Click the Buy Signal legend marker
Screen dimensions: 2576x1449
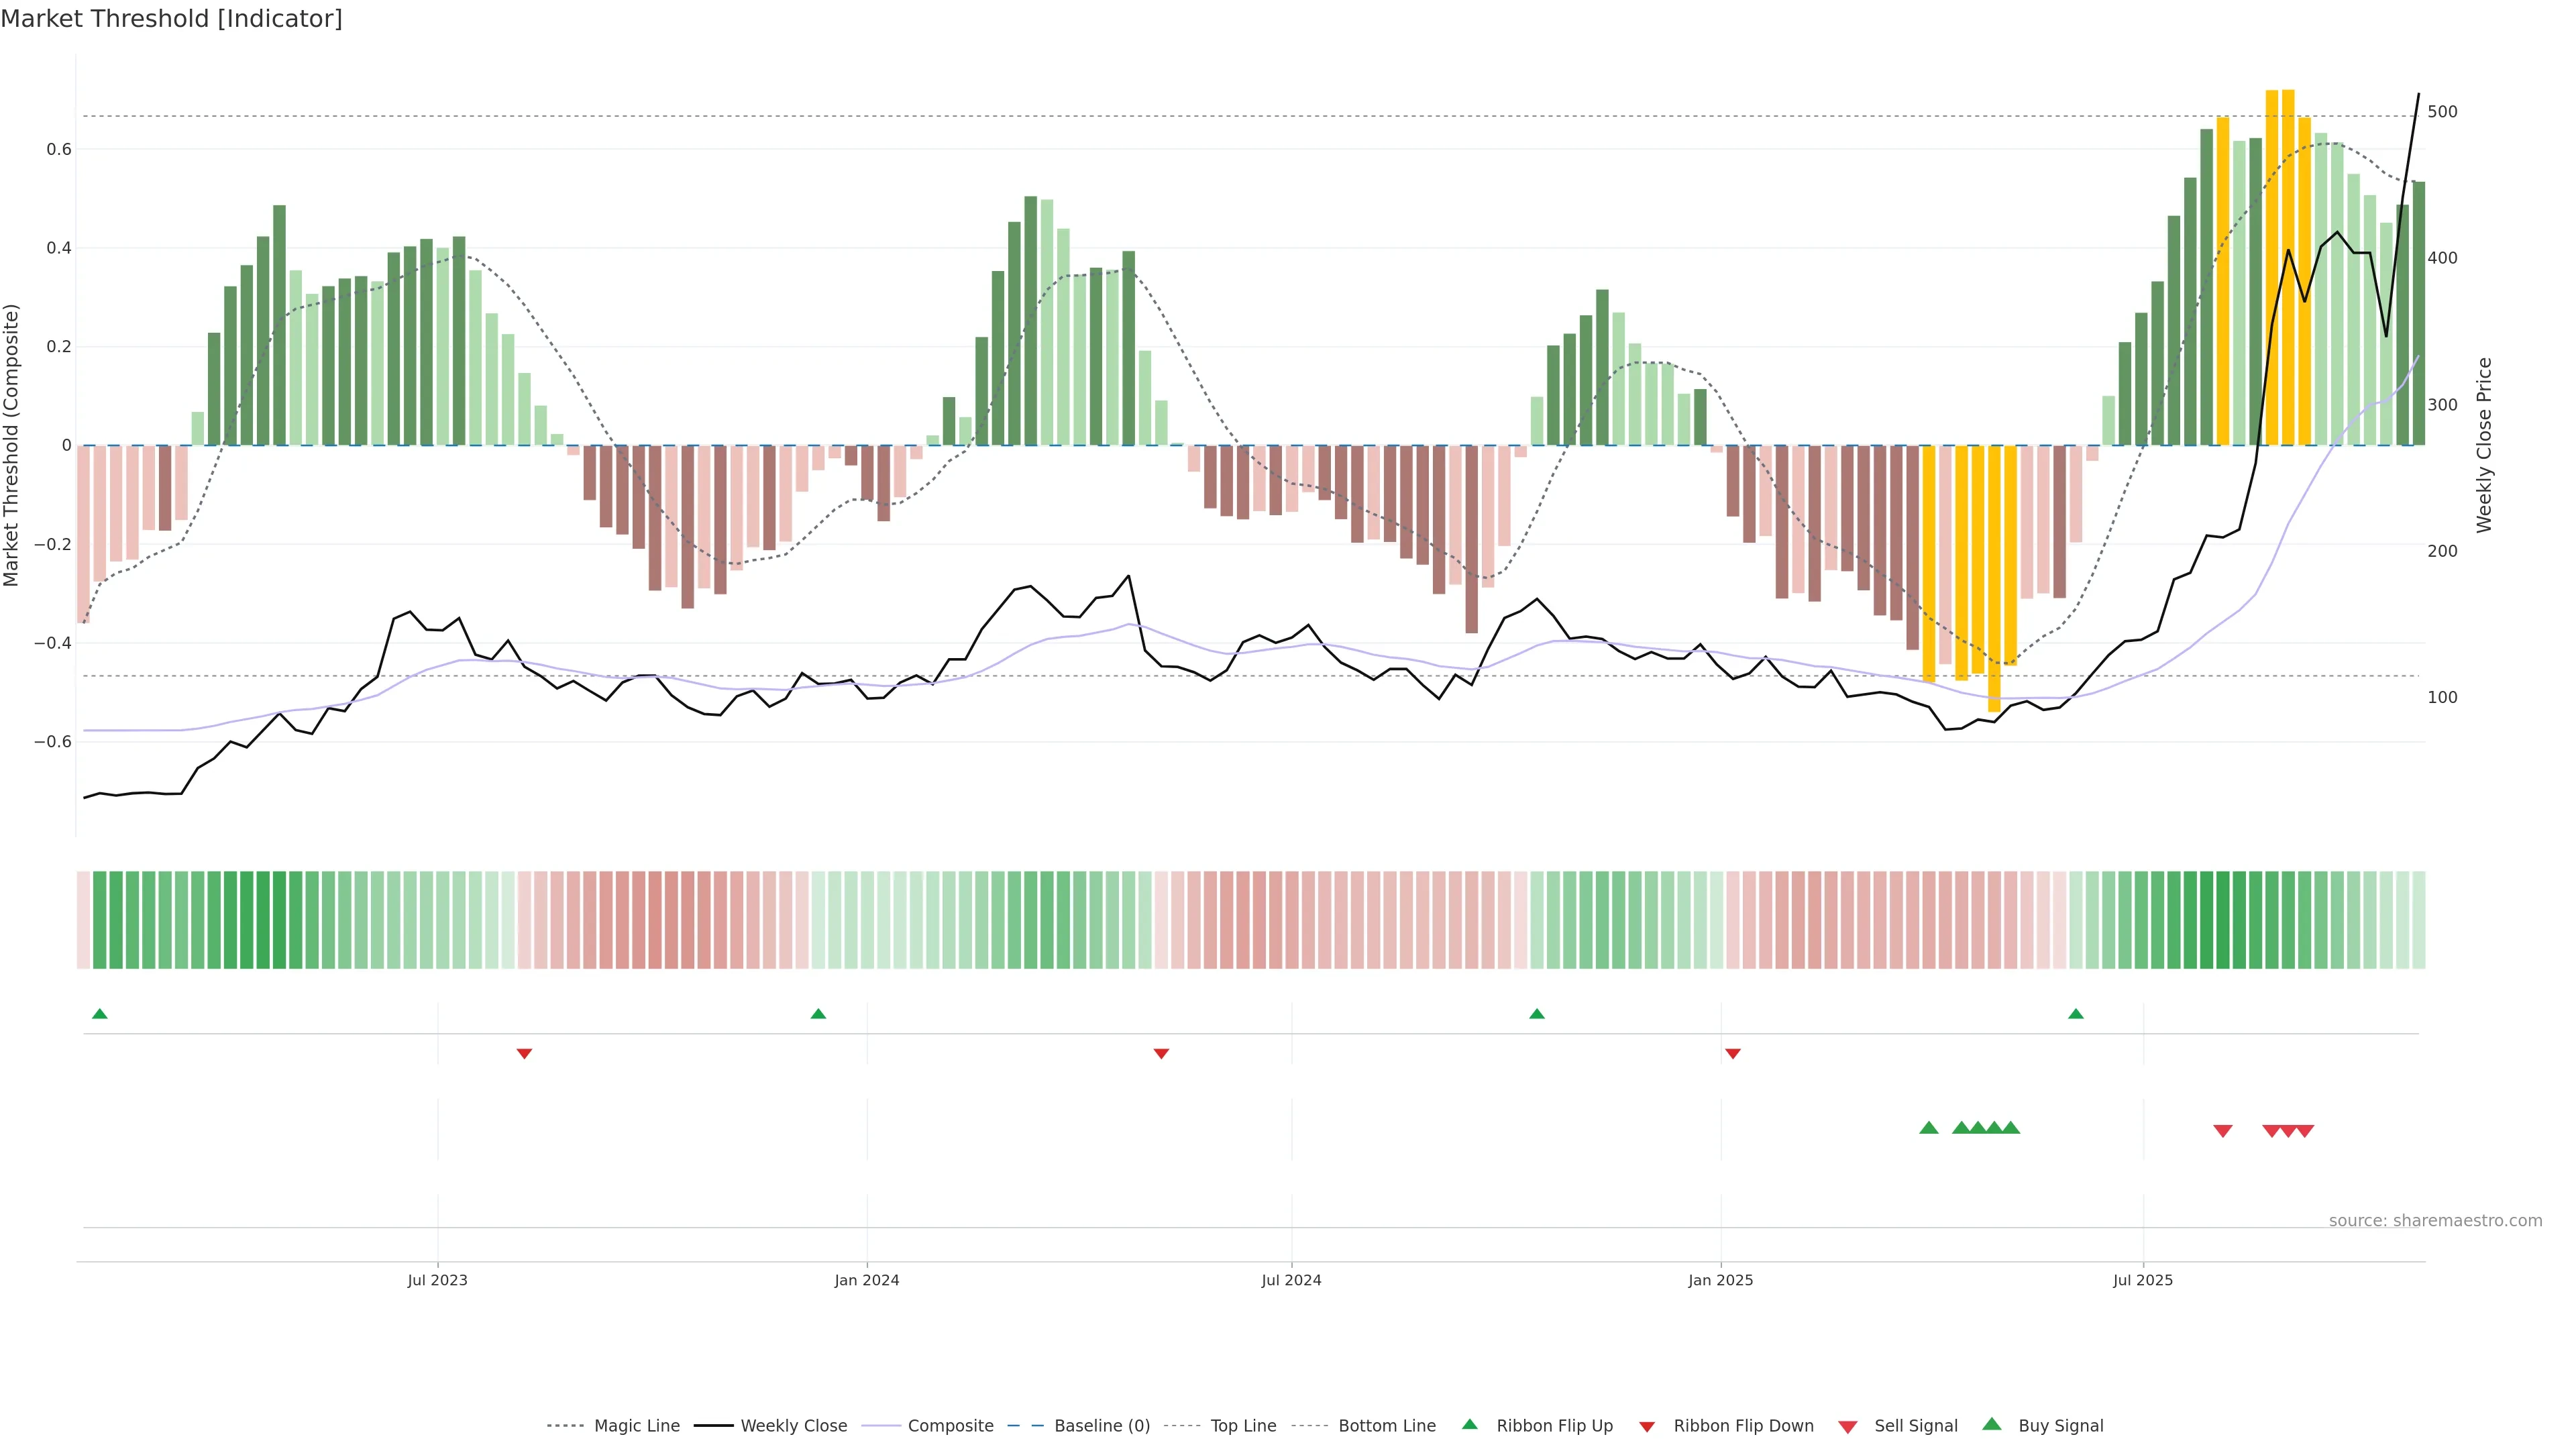[1991, 1424]
